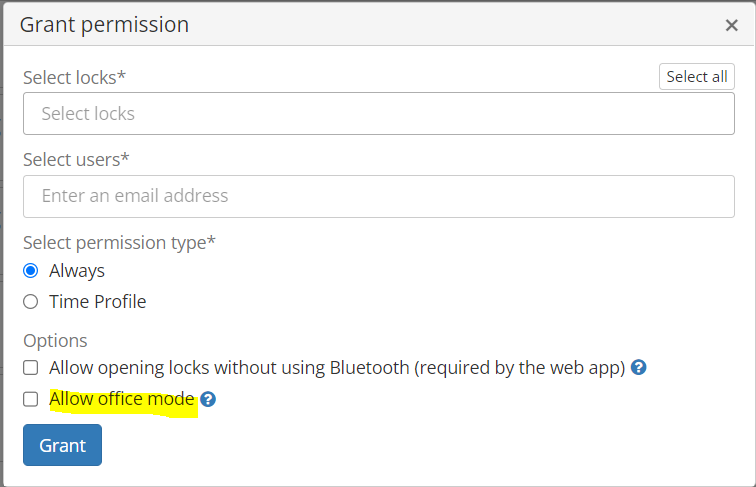
Task: Click the Time Profile label text
Action: point(98,302)
